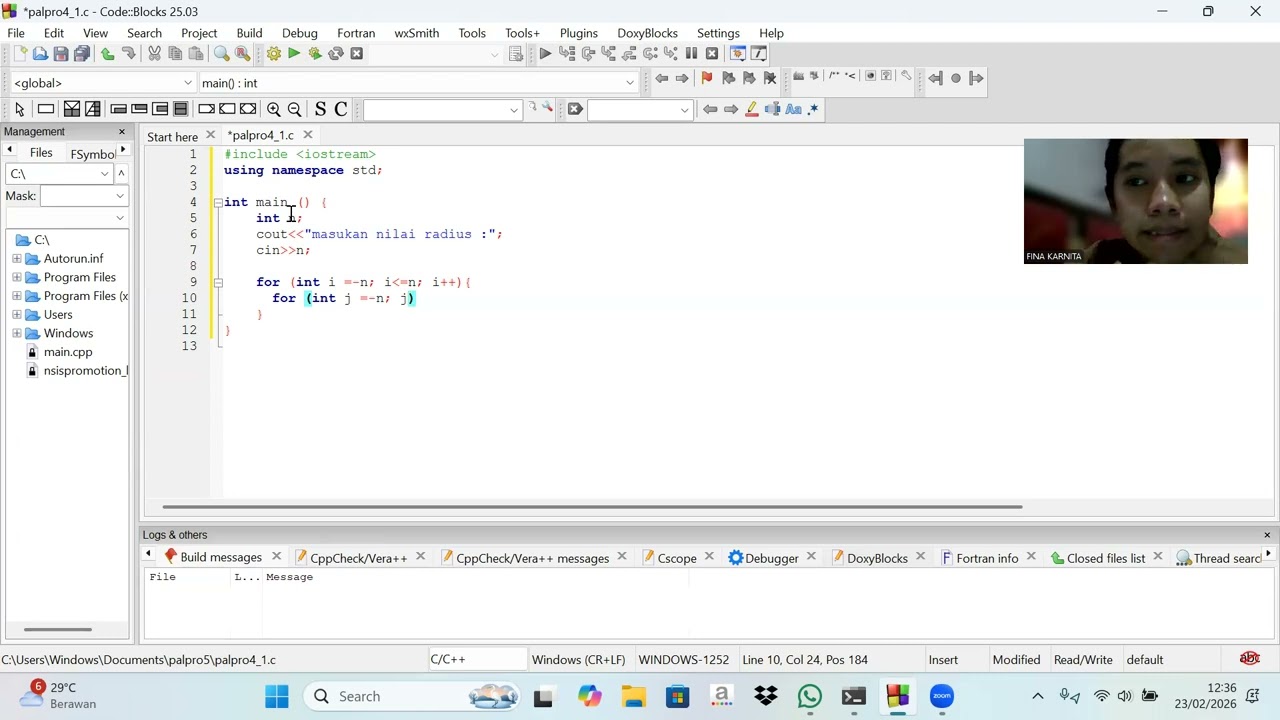Click the Replace icon in the toolbar
The image size is (1280, 720).
(242, 54)
